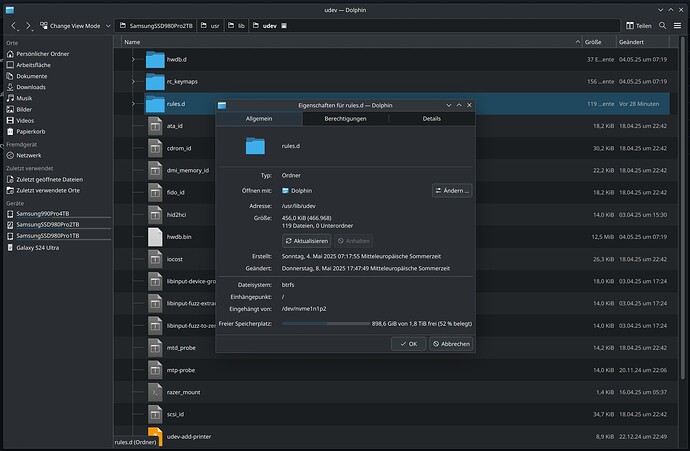Switch to Details tab
Image resolution: width=690 pixels, height=451 pixels.
tap(432, 119)
